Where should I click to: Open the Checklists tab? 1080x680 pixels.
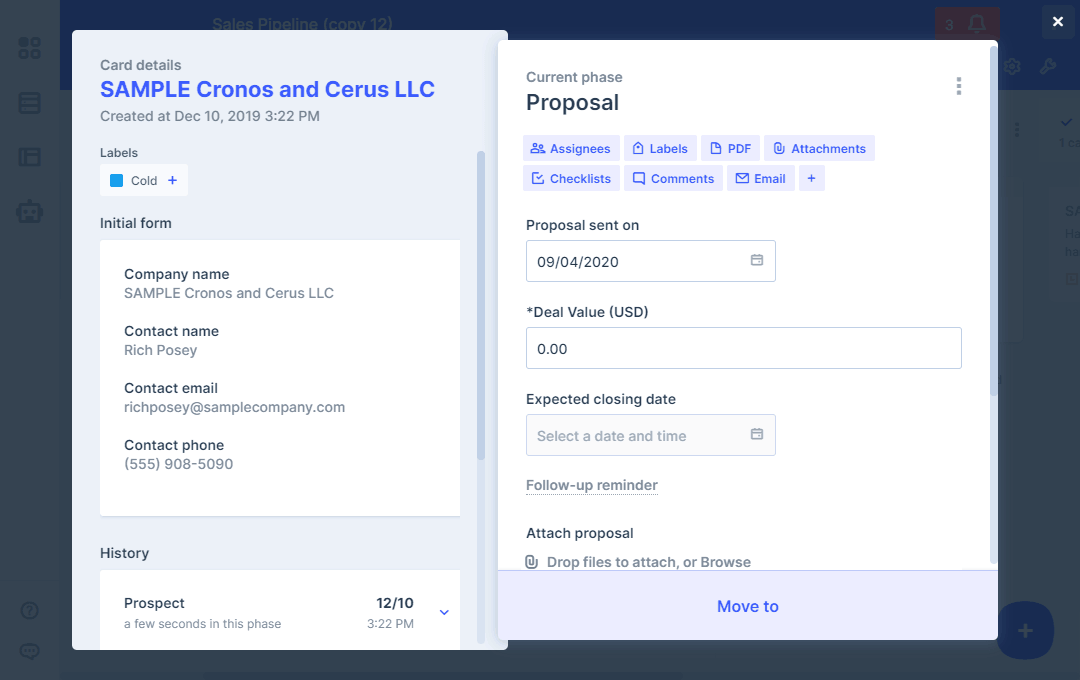pyautogui.click(x=571, y=178)
